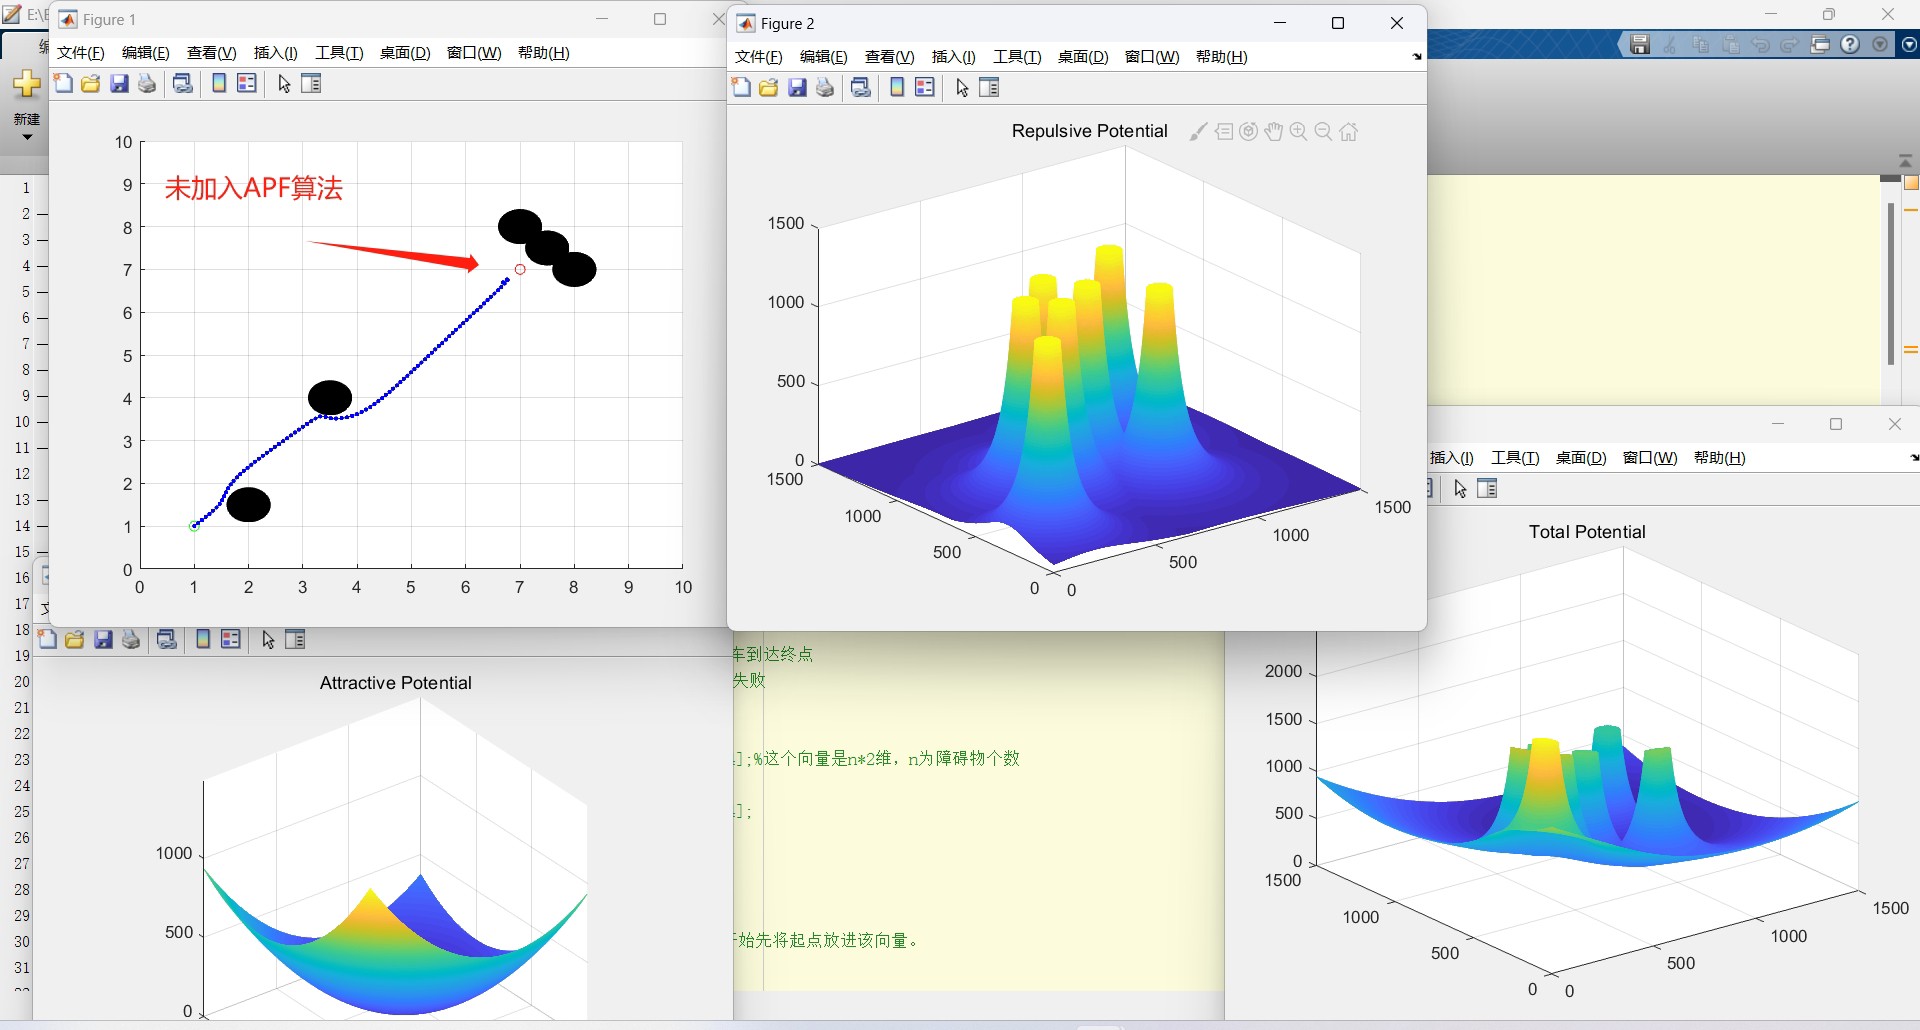Click New Figure icon in Figure 1 toolbar
The width and height of the screenshot is (1920, 1030).
(x=63, y=84)
